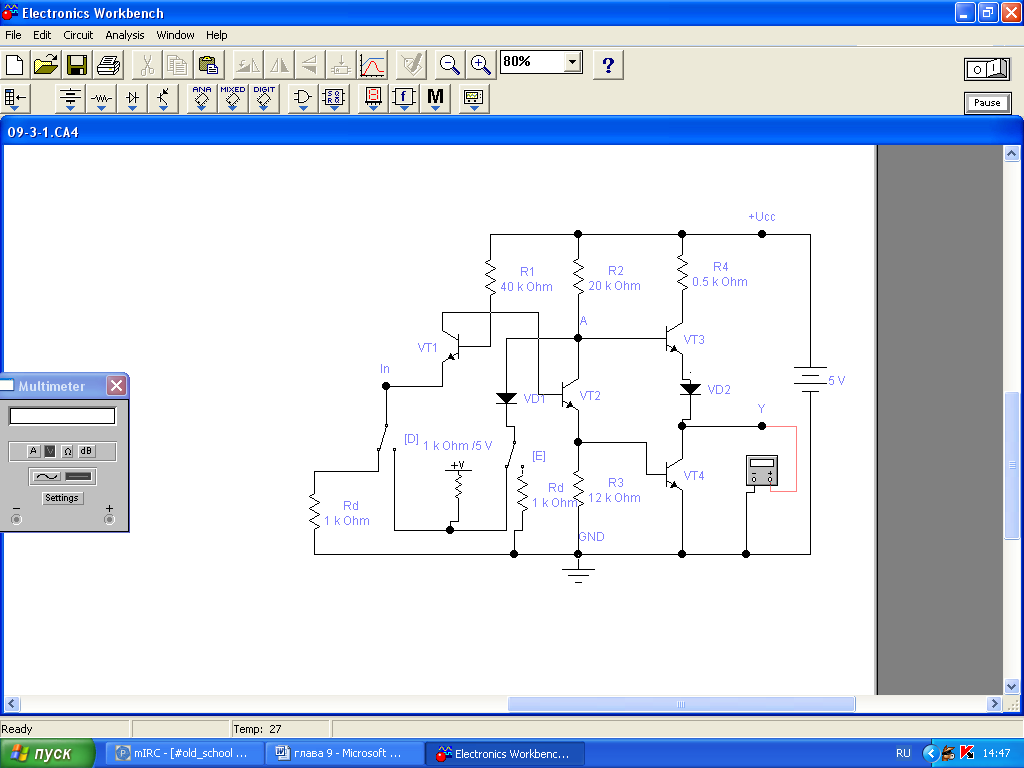Open multimeter Settings
The image size is (1024, 768).
[61, 498]
